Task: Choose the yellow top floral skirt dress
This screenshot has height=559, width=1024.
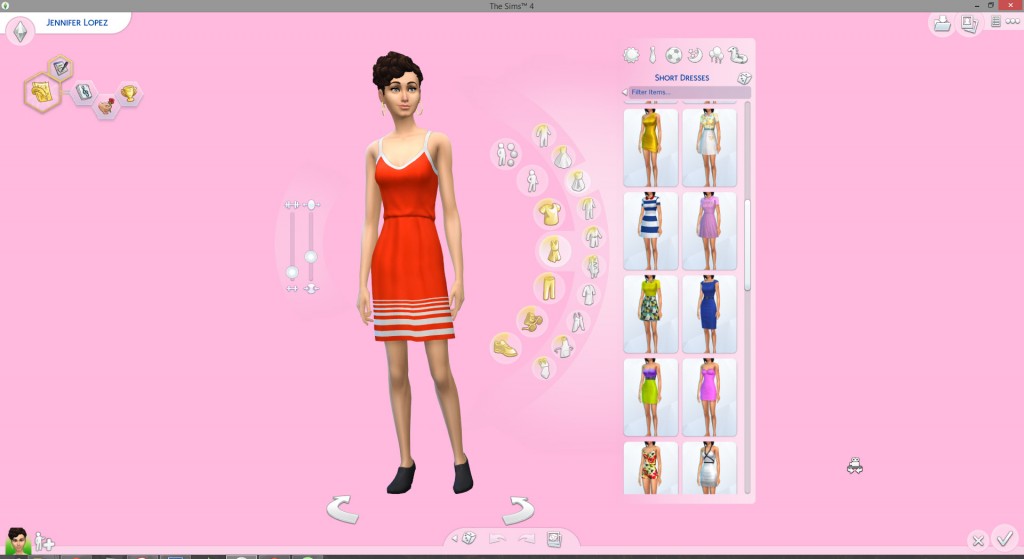Action: (650, 314)
